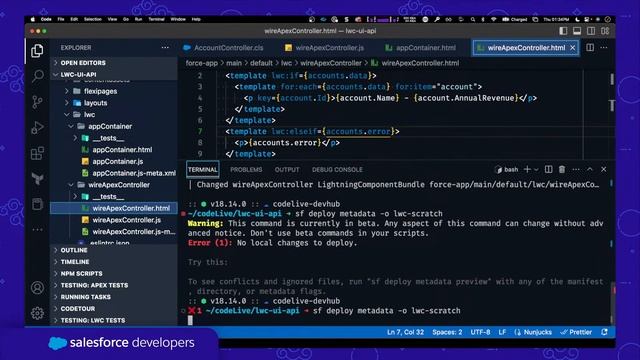This screenshot has width=640, height=360.
Task: Select the OUTPUT panel tab
Action: 287,170
